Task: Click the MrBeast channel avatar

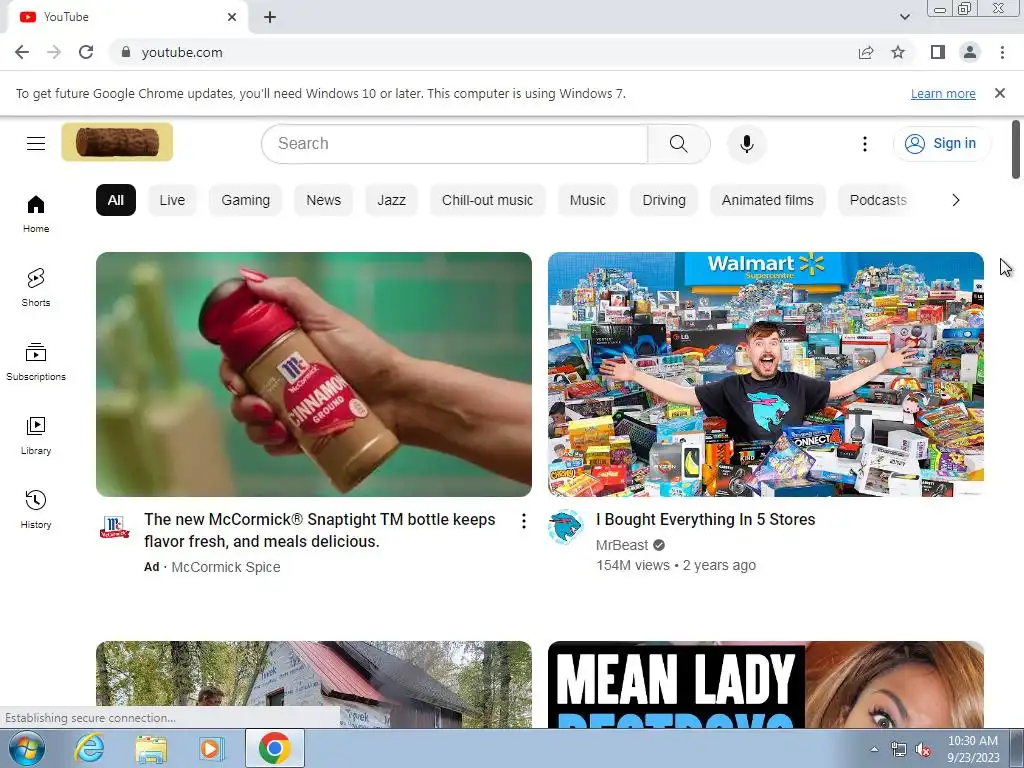Action: pyautogui.click(x=566, y=527)
